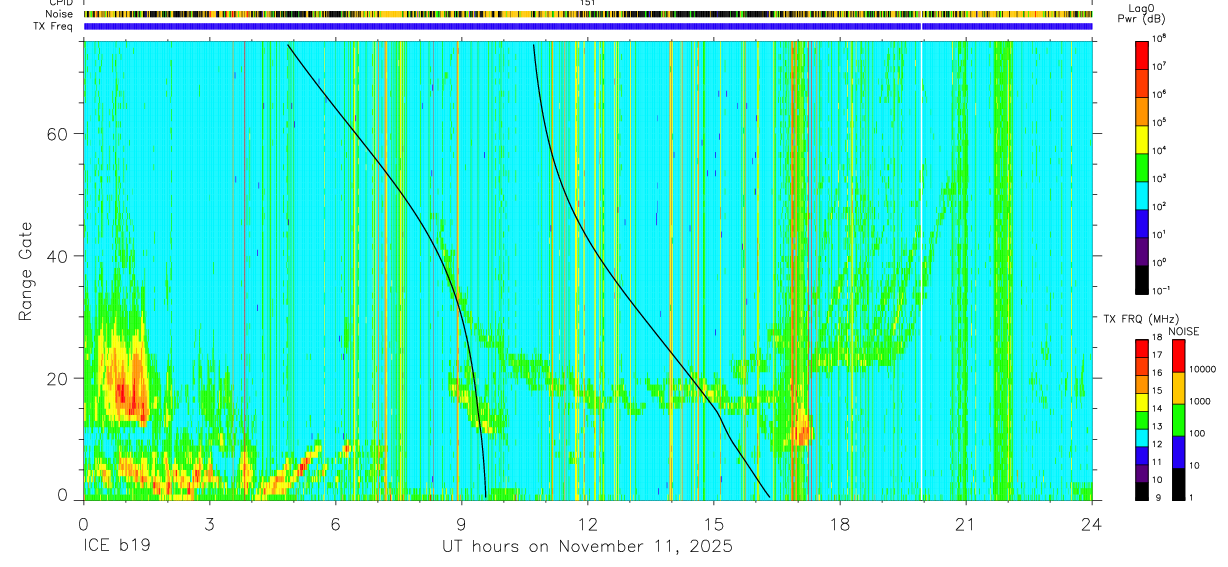The image size is (1228, 567).
Task: Click the 'Noise' row label at top left
Action: click(x=60, y=14)
